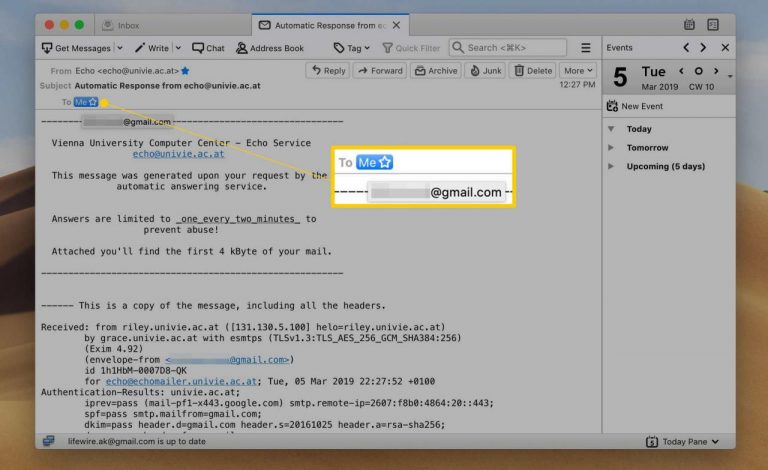768x470 pixels.
Task: Click the Mar 2019 date label
Action: 660,87
